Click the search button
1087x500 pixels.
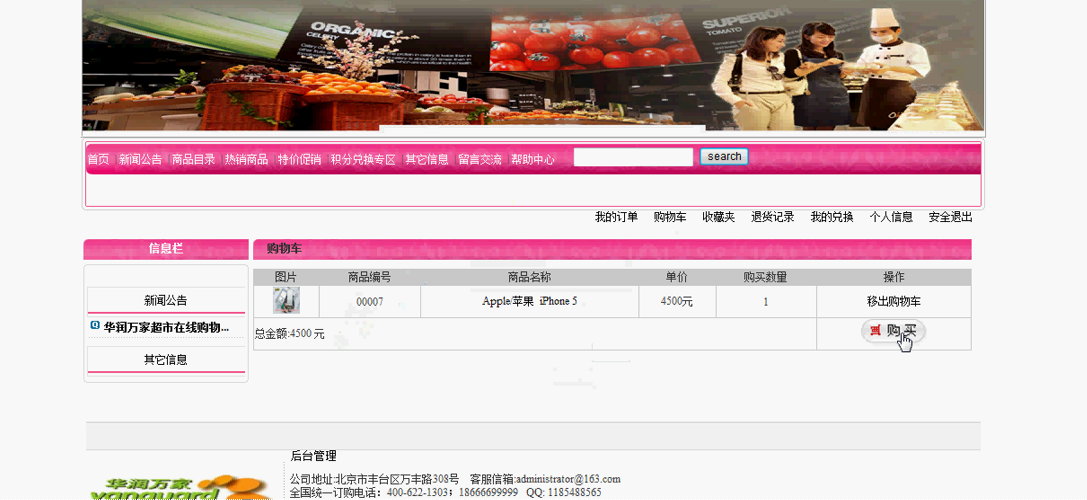[724, 157]
